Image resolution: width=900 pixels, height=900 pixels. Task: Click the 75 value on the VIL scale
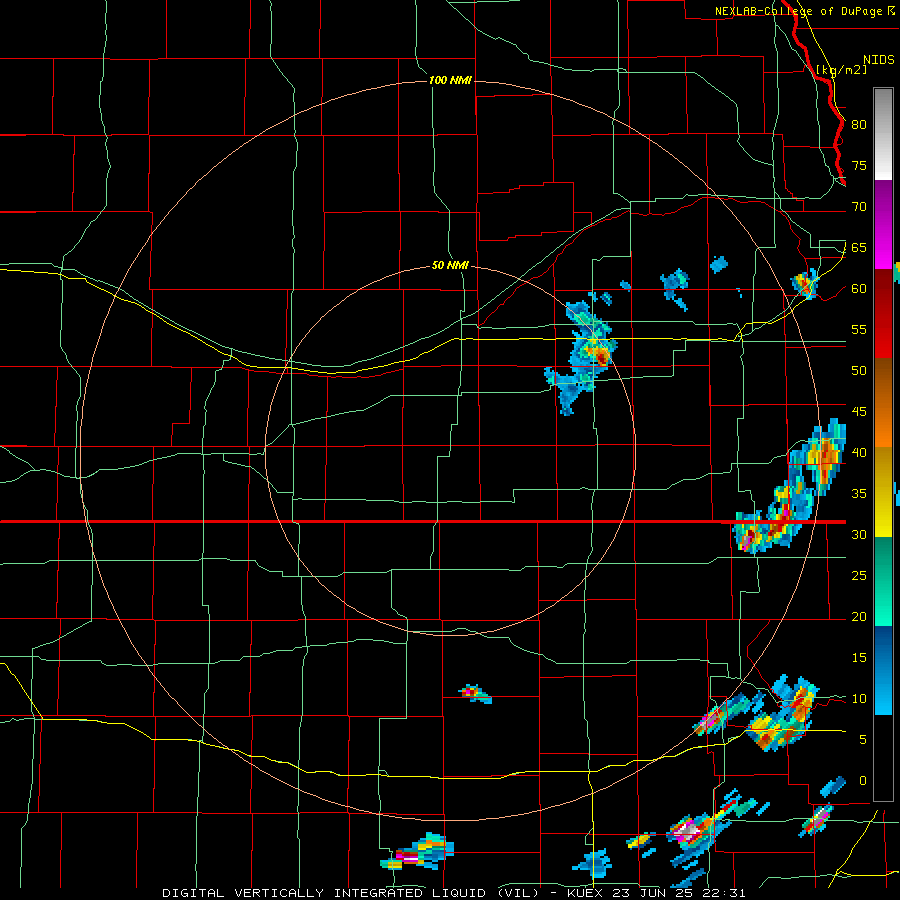click(x=859, y=165)
